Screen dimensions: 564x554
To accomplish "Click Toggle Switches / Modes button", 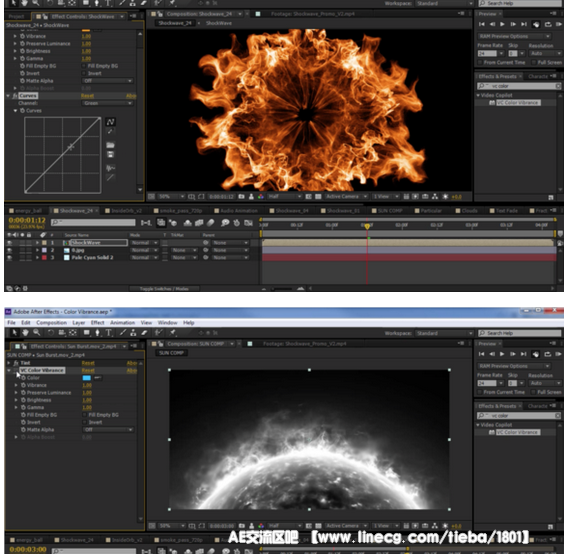I will pos(164,289).
